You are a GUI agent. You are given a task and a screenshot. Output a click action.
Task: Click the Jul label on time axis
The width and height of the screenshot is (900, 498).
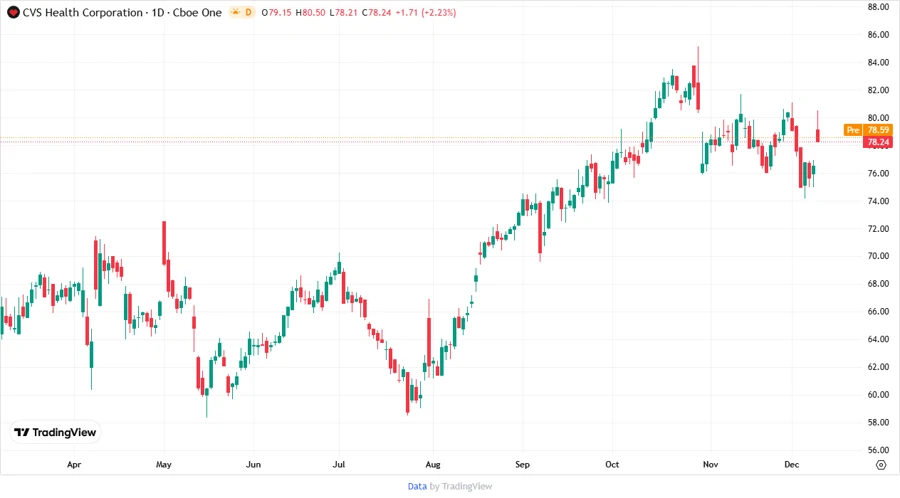click(339, 465)
